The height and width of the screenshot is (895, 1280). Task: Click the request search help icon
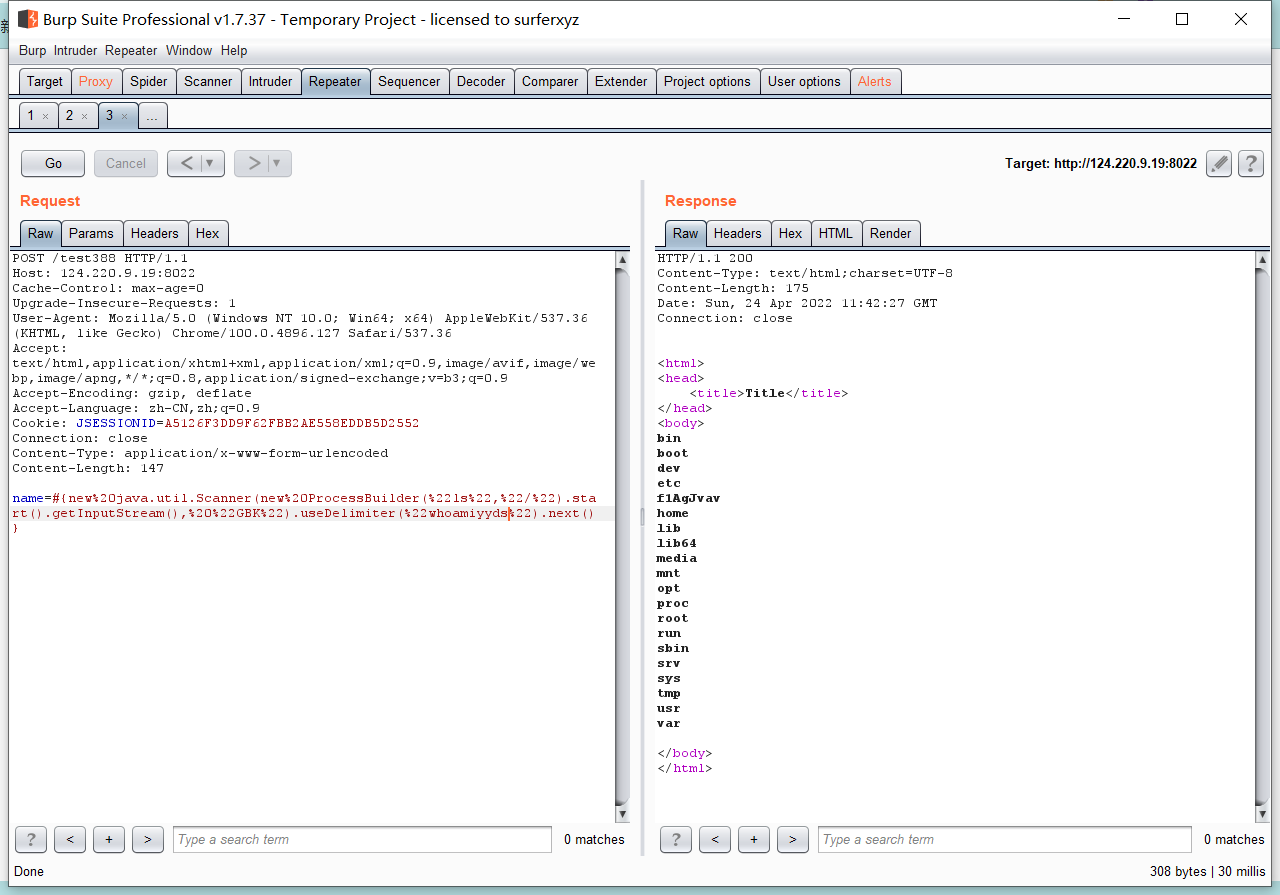point(31,840)
